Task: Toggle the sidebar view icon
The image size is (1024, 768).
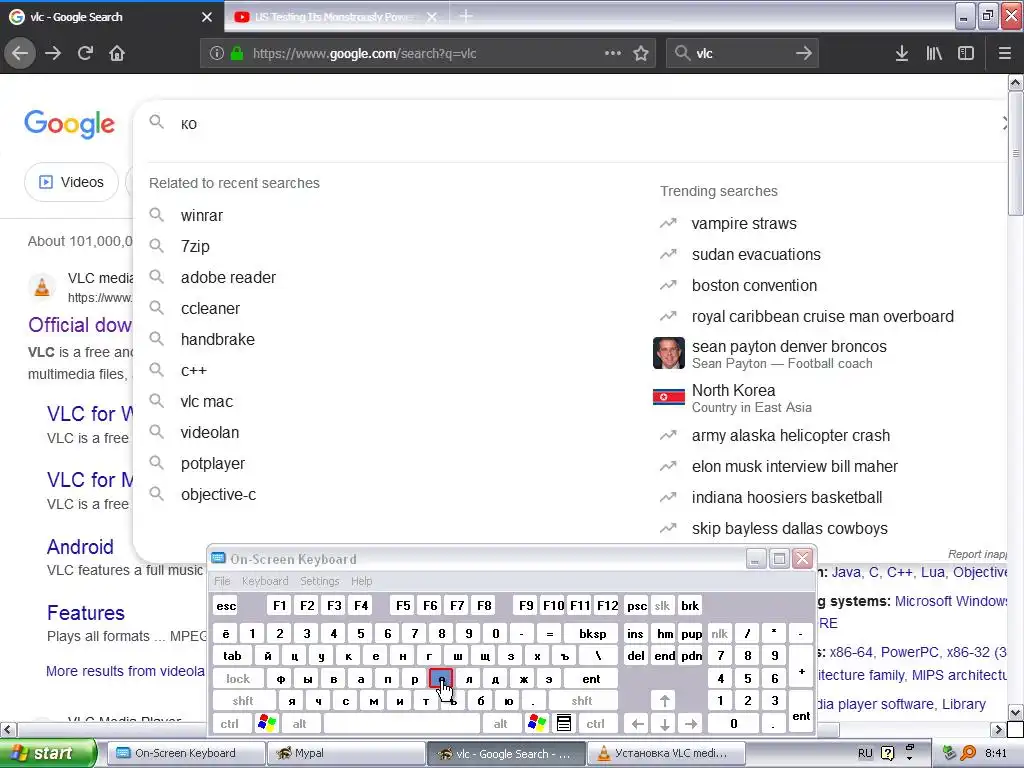Action: point(966,54)
